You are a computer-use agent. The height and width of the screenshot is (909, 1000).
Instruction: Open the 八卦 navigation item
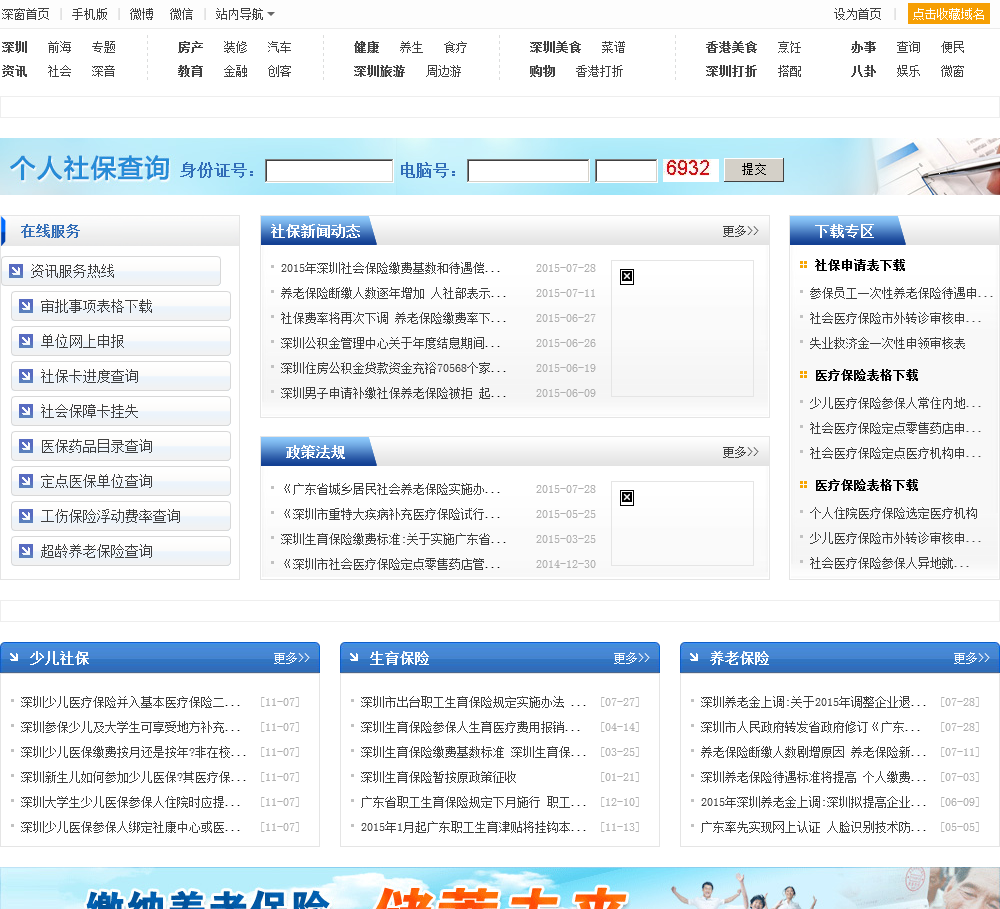(x=863, y=71)
